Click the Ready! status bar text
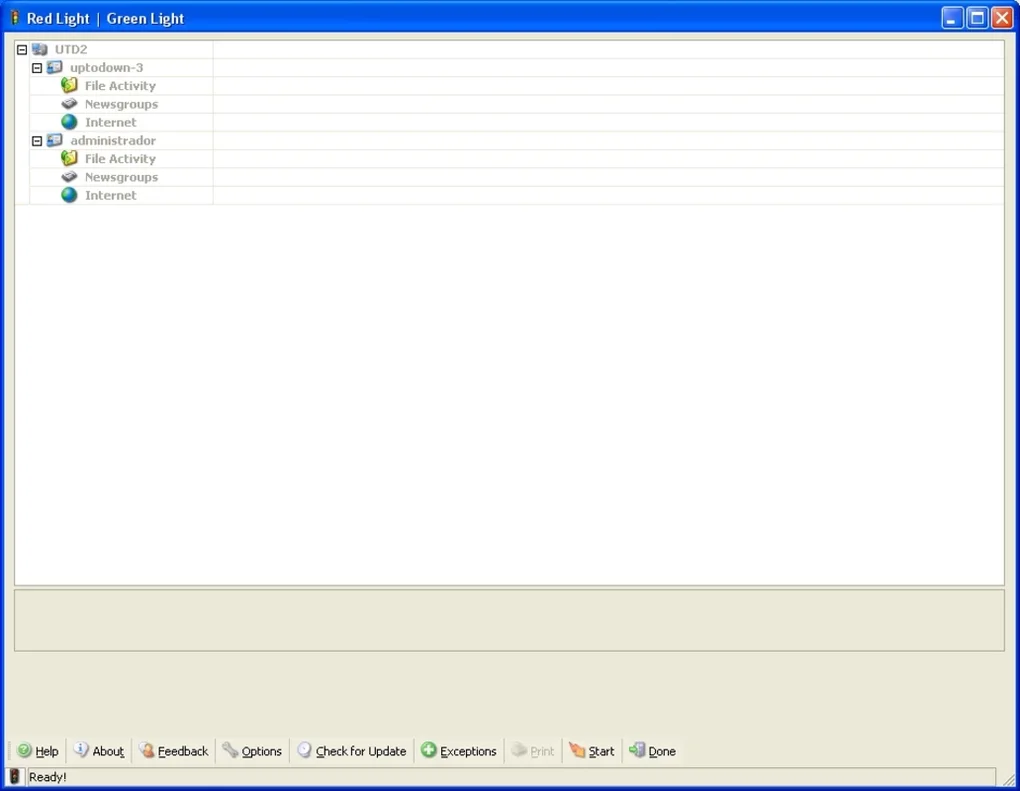The height and width of the screenshot is (791, 1020). click(x=47, y=777)
